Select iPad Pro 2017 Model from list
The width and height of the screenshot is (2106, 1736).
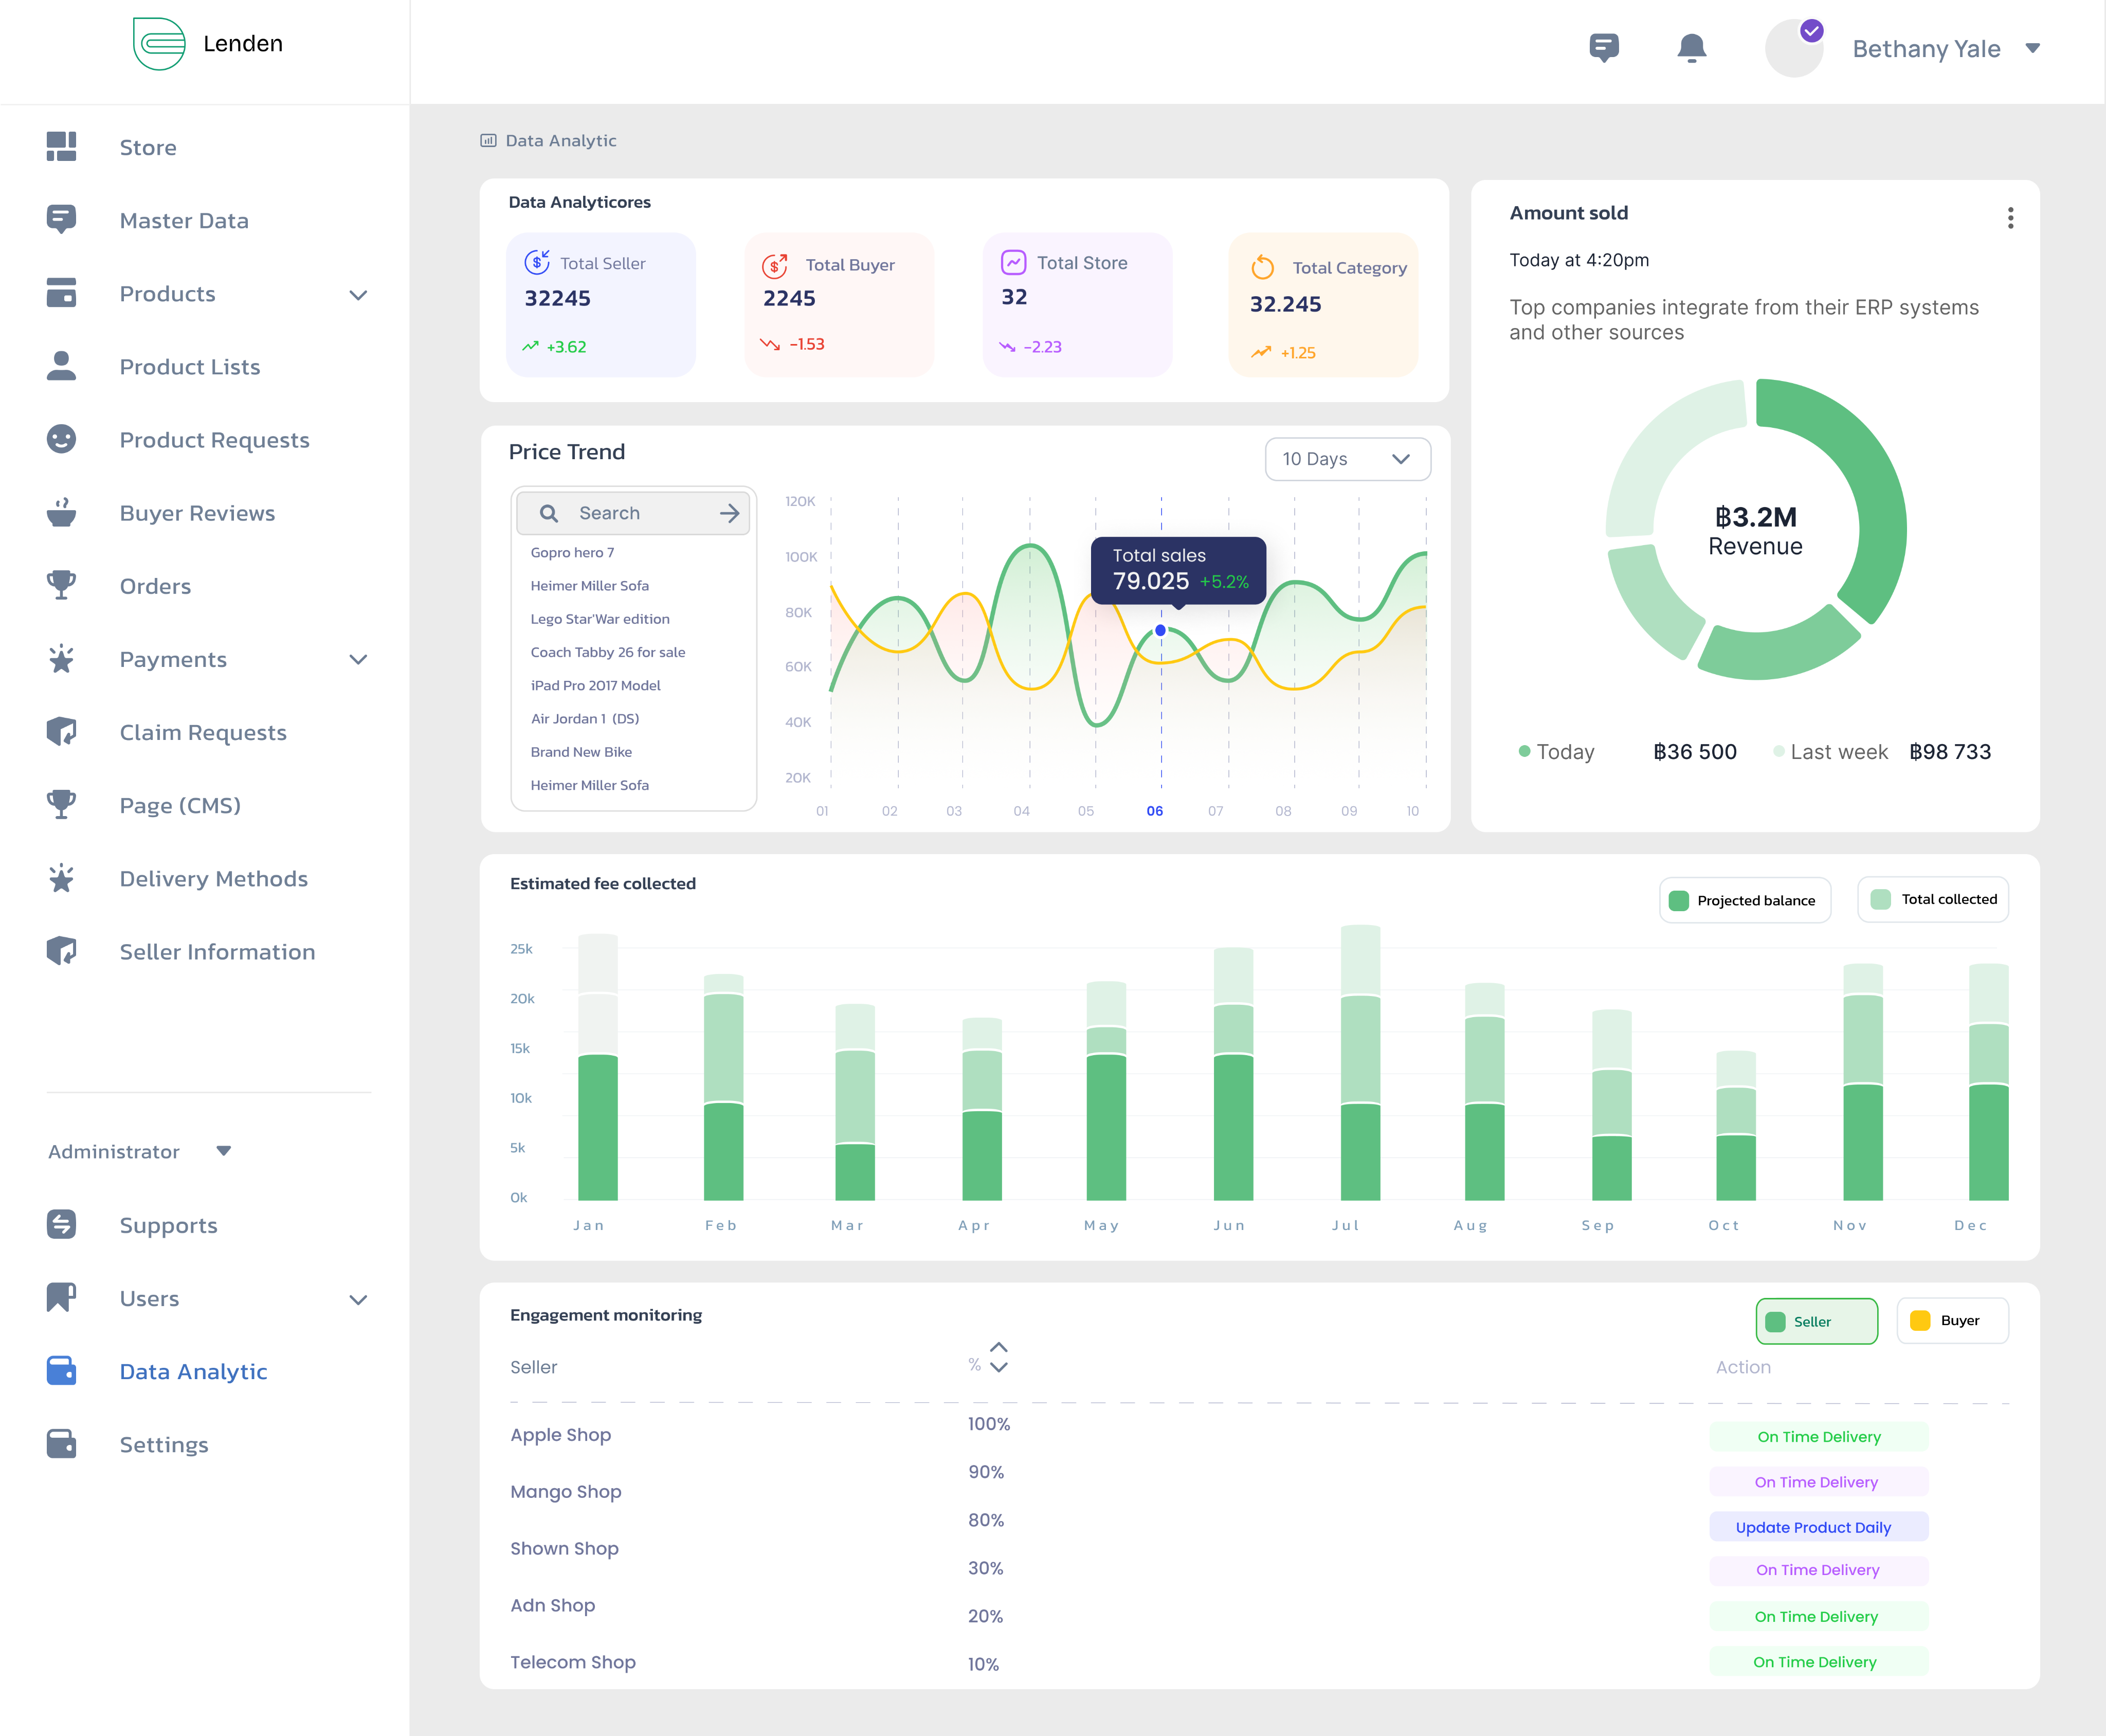tap(595, 685)
